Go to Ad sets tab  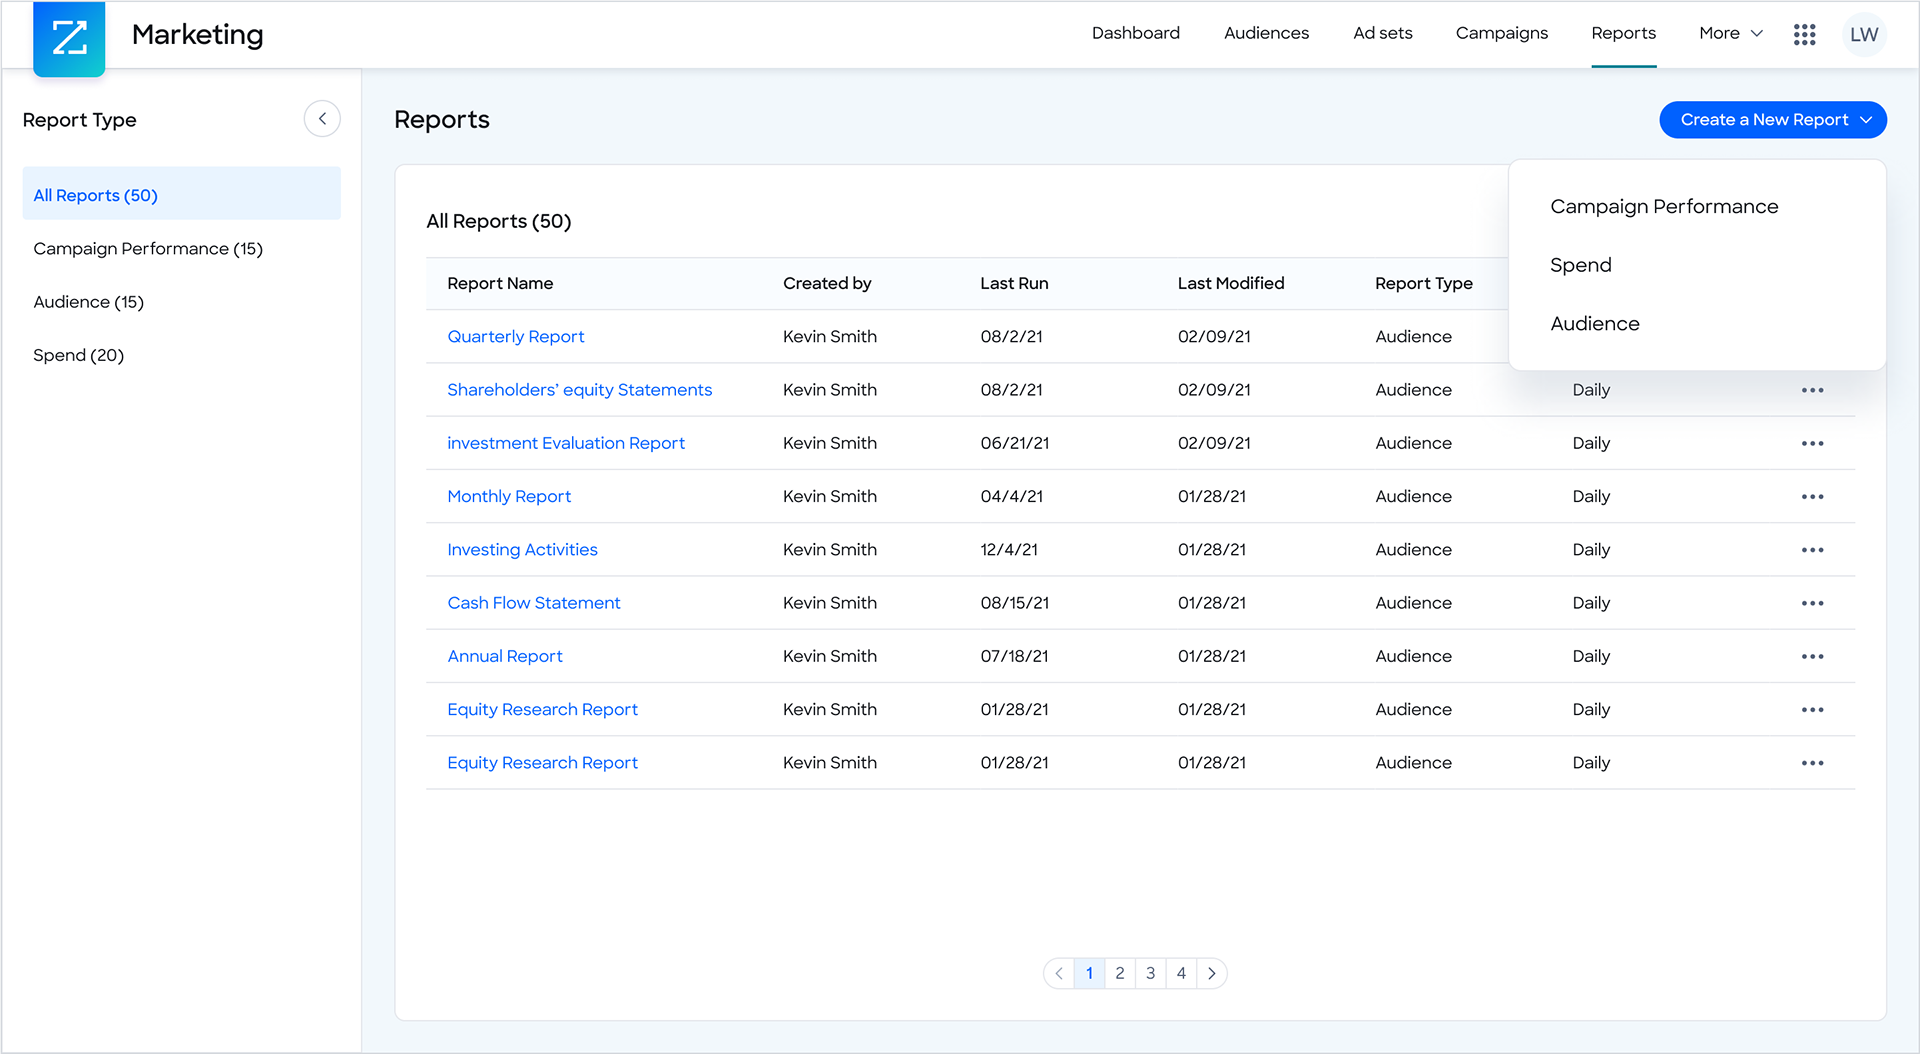(x=1382, y=33)
